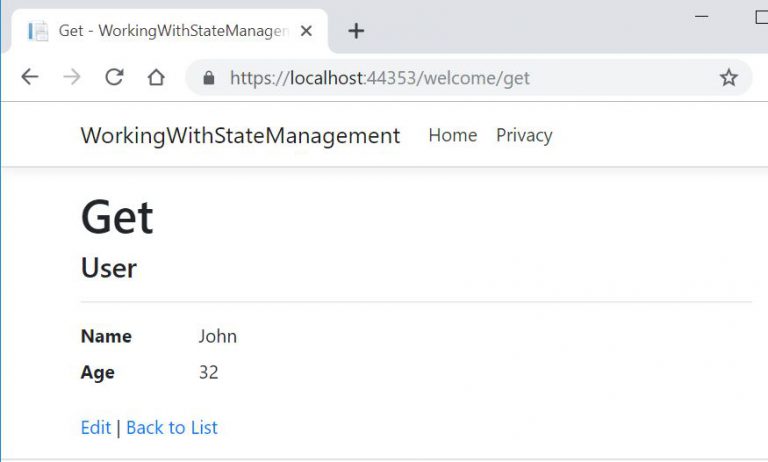This screenshot has height=462, width=768.
Task: Click the tab's page favicon
Action: (x=39, y=31)
